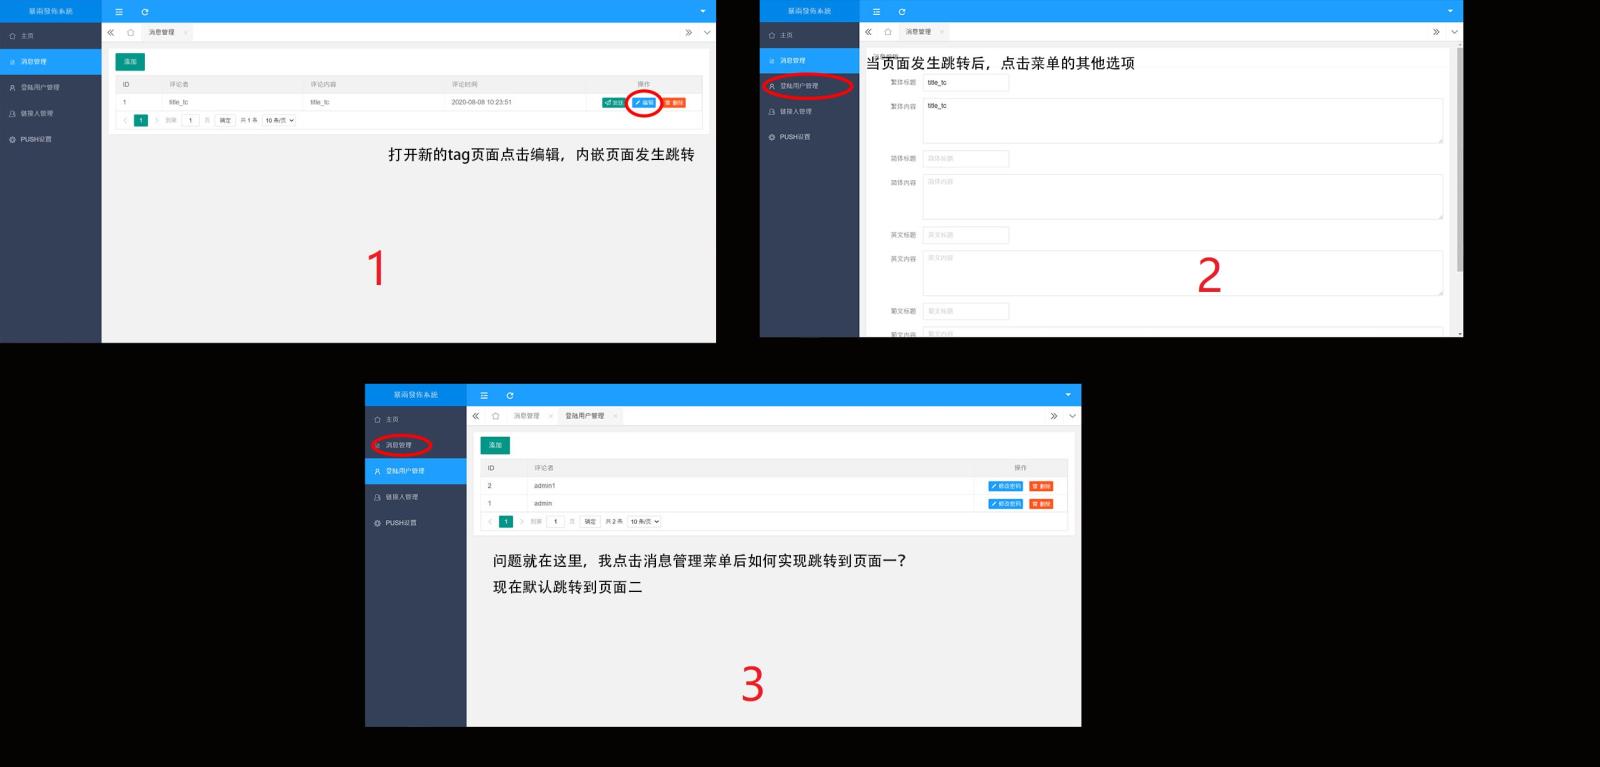Switch to the 消息管理 tab in screenshot 3
1600x767 pixels.
(526, 416)
